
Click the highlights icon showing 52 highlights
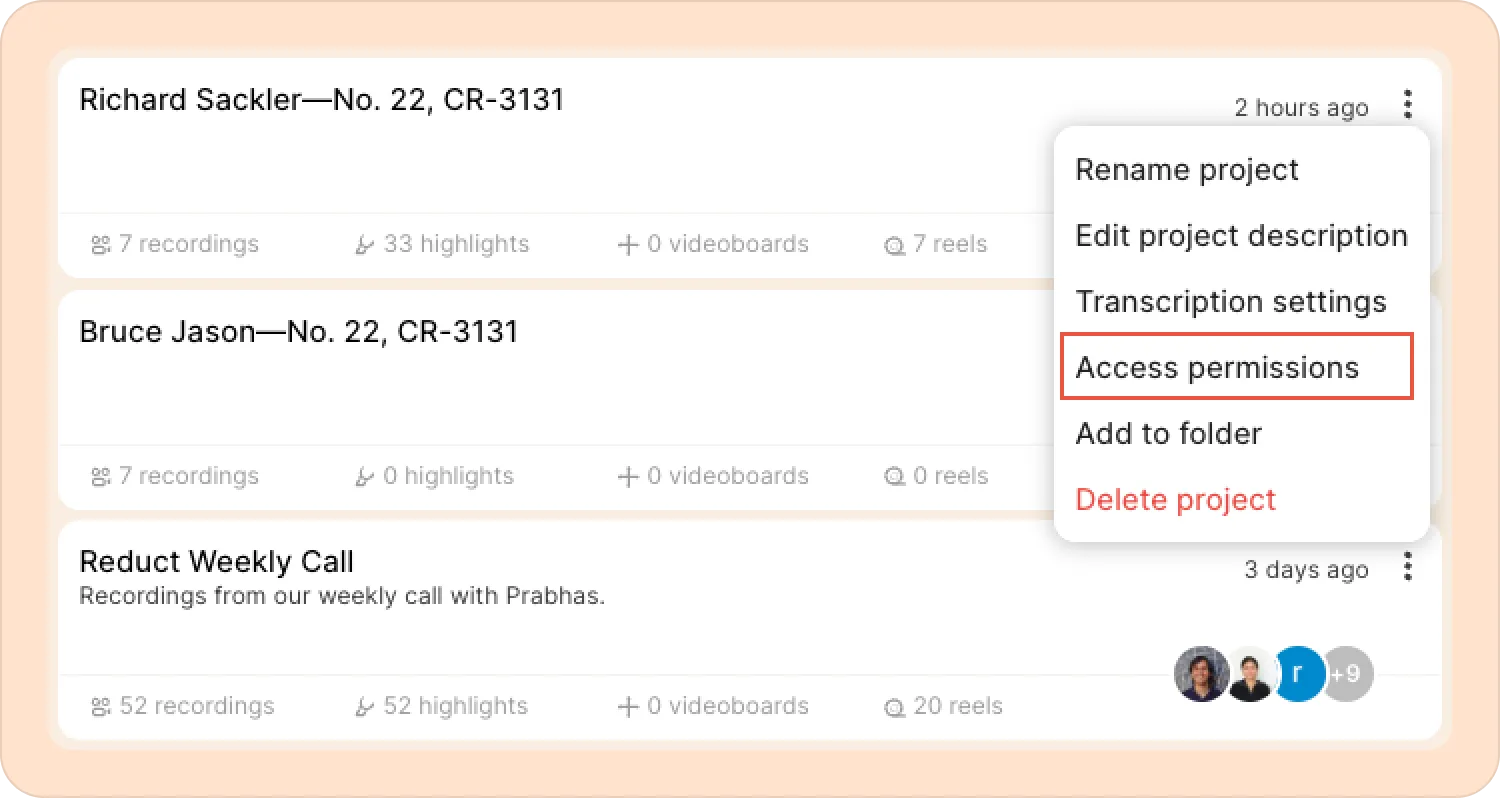[365, 707]
